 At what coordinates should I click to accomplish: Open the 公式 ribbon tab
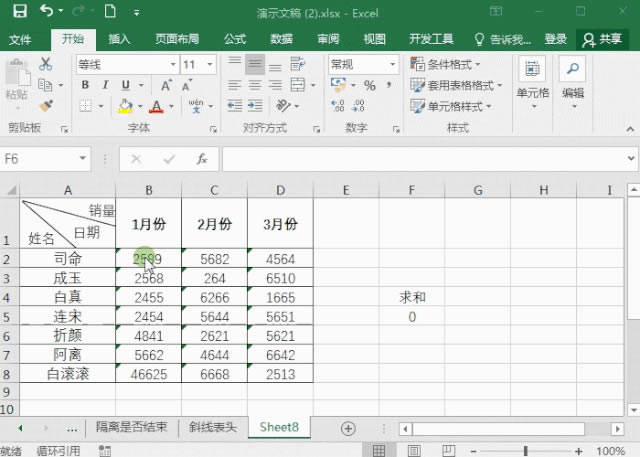[234, 39]
